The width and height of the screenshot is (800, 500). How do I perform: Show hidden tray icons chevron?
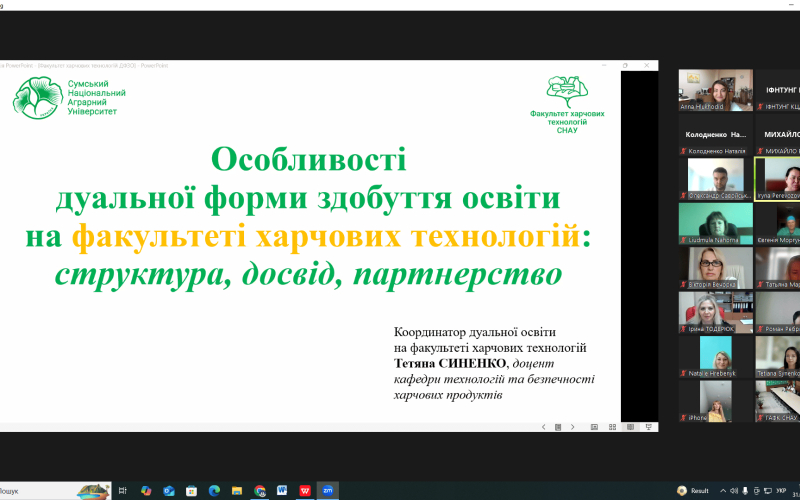pyautogui.click(x=723, y=491)
